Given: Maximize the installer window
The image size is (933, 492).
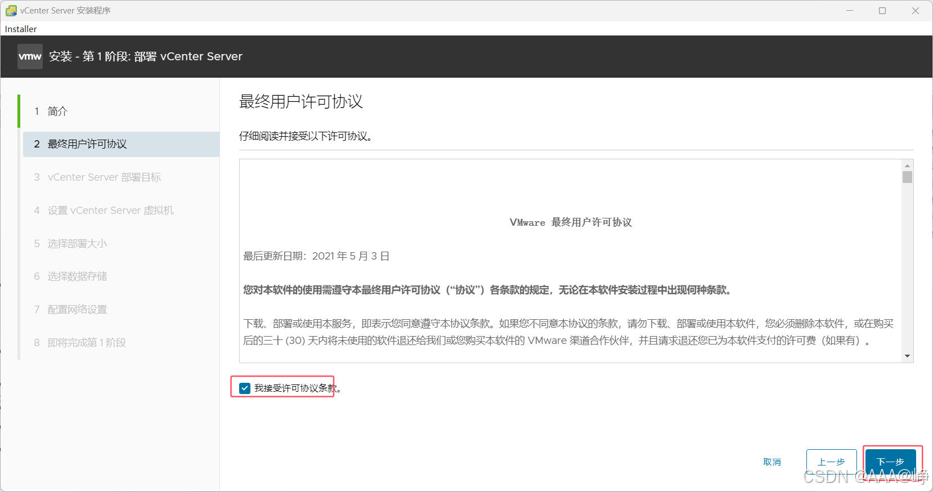Looking at the screenshot, I should pos(882,11).
